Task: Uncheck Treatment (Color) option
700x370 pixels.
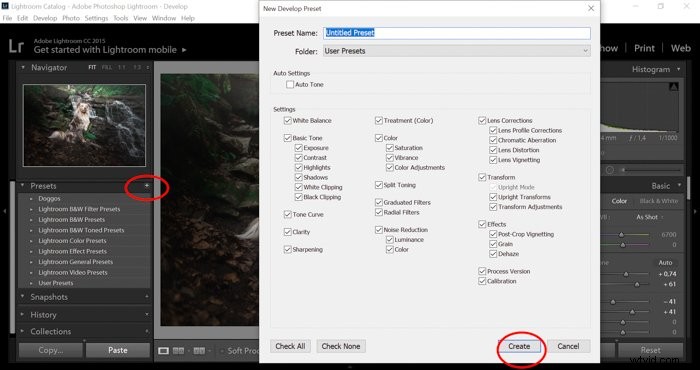Action: click(x=379, y=121)
